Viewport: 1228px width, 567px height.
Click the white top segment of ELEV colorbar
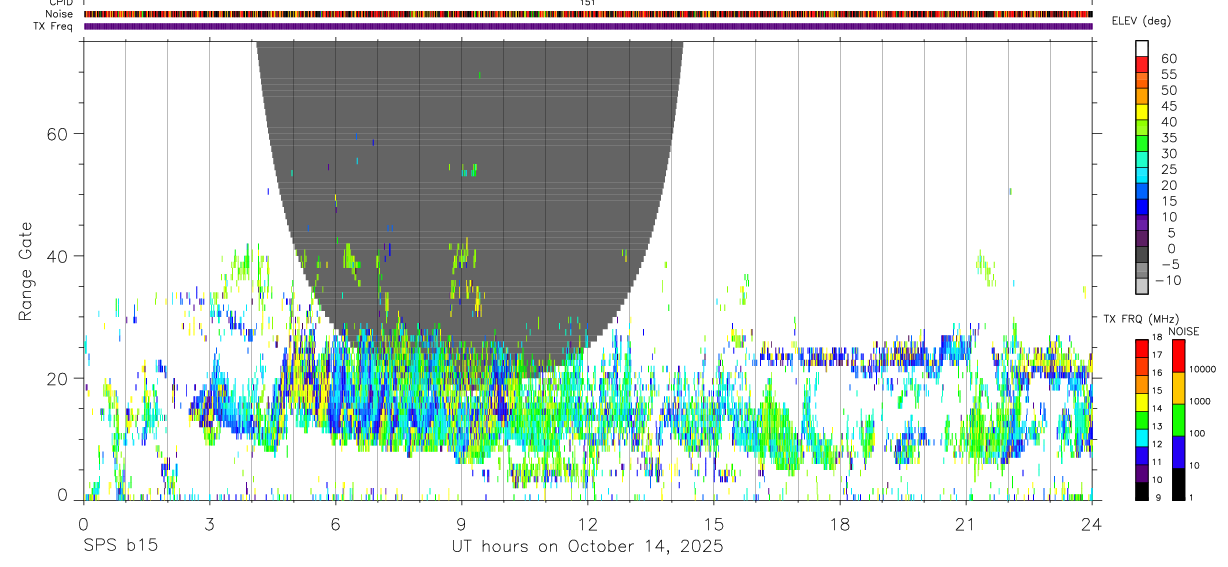[x=1142, y=48]
